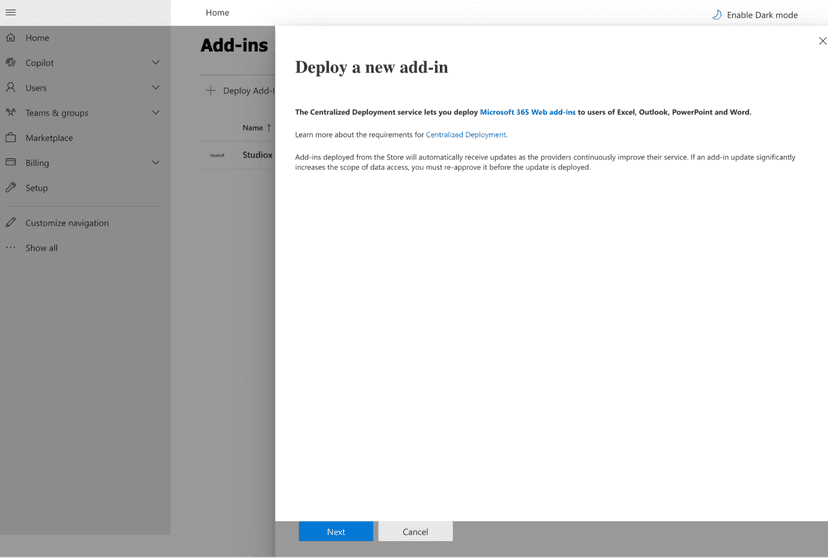
Task: Select the Studiox add-in row
Action: click(238, 155)
